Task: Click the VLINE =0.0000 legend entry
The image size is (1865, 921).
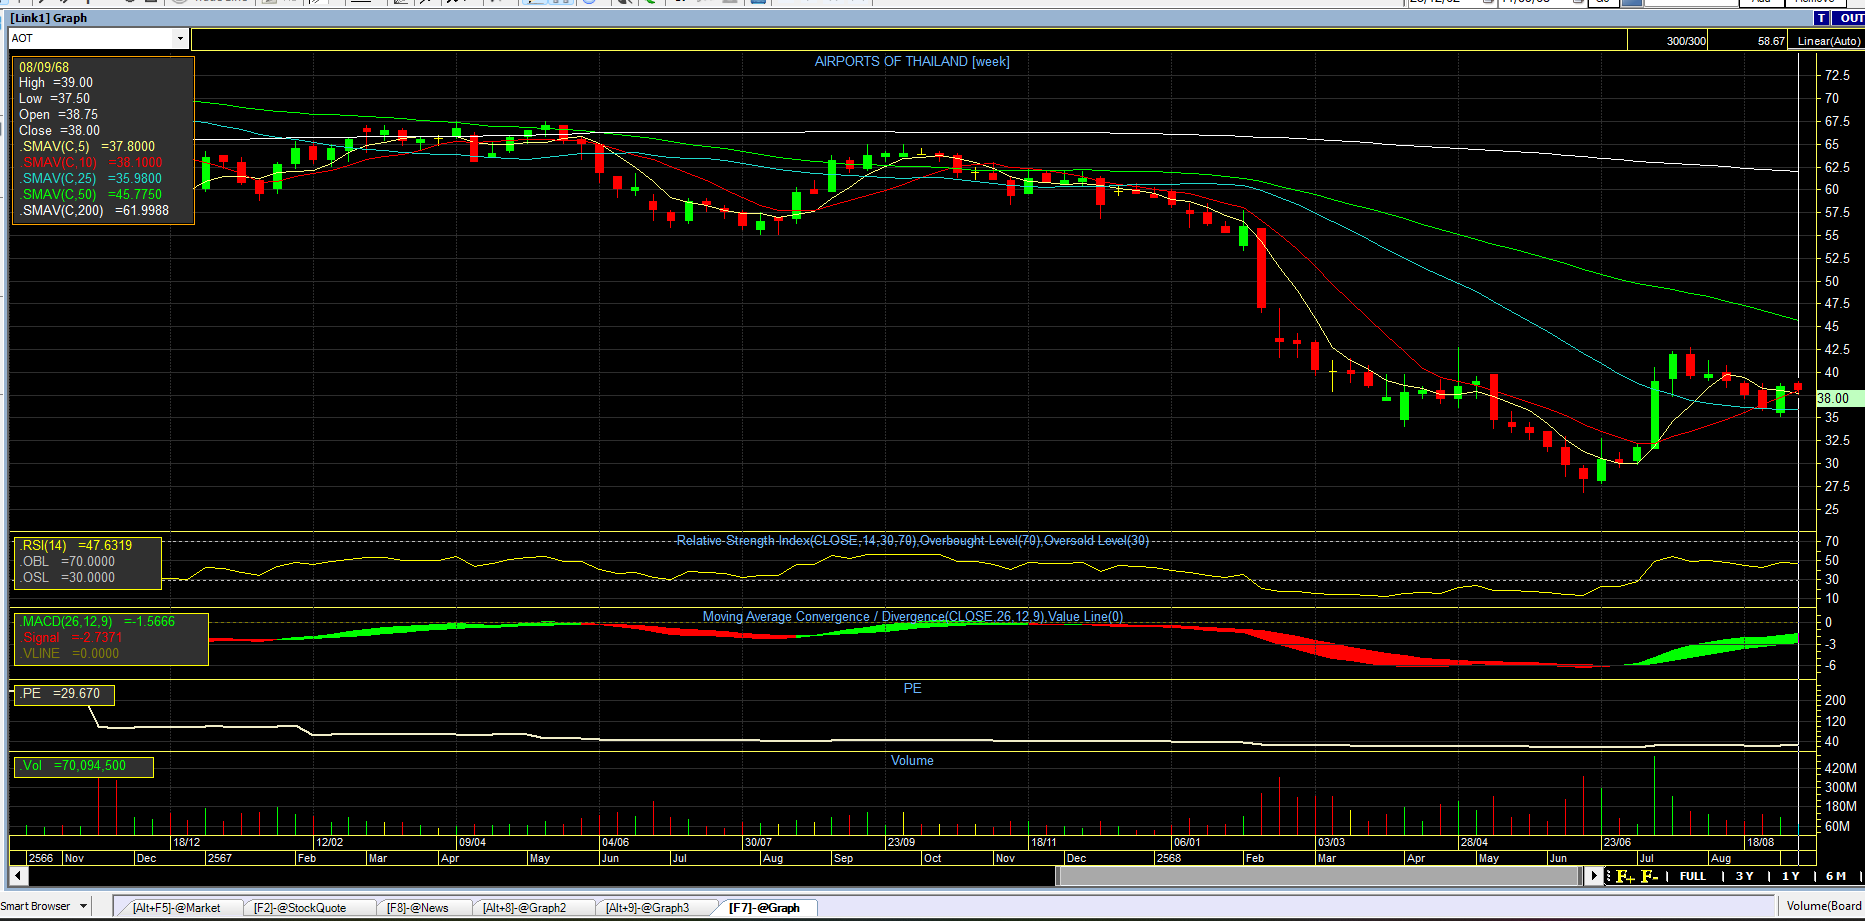Action: click(x=70, y=653)
